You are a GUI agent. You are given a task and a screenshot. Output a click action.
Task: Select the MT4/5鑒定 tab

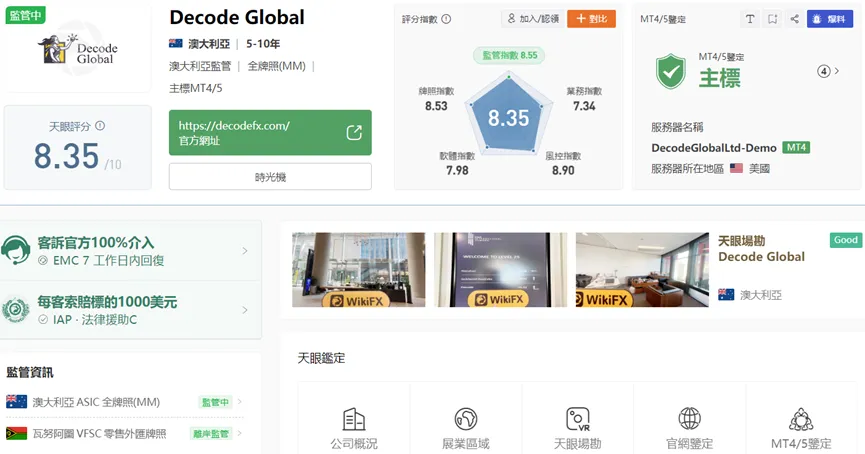801,428
